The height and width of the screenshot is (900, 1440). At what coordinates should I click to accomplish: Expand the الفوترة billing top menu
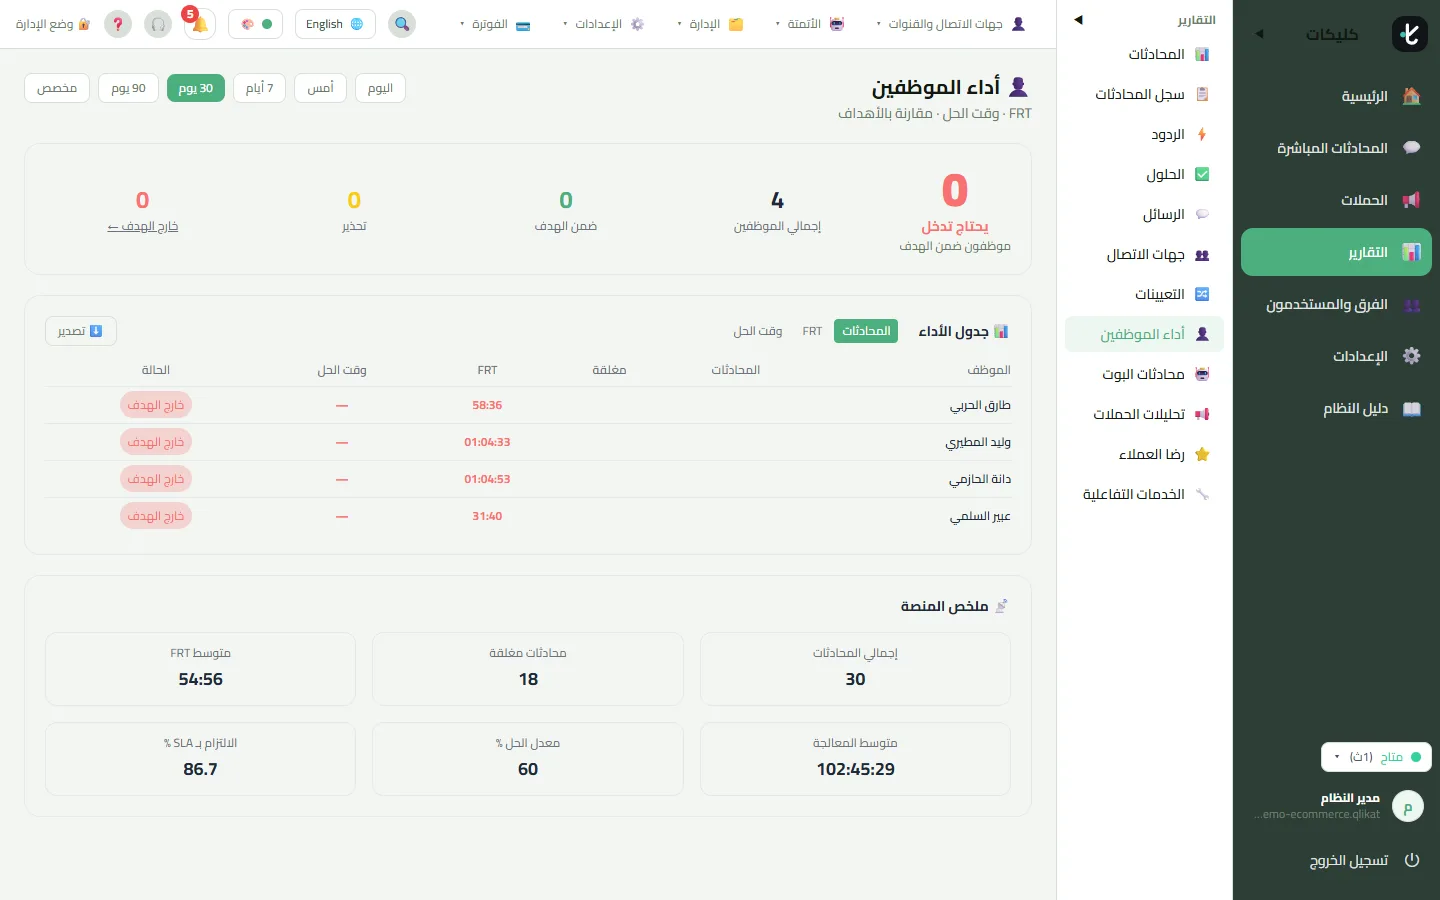click(x=495, y=24)
